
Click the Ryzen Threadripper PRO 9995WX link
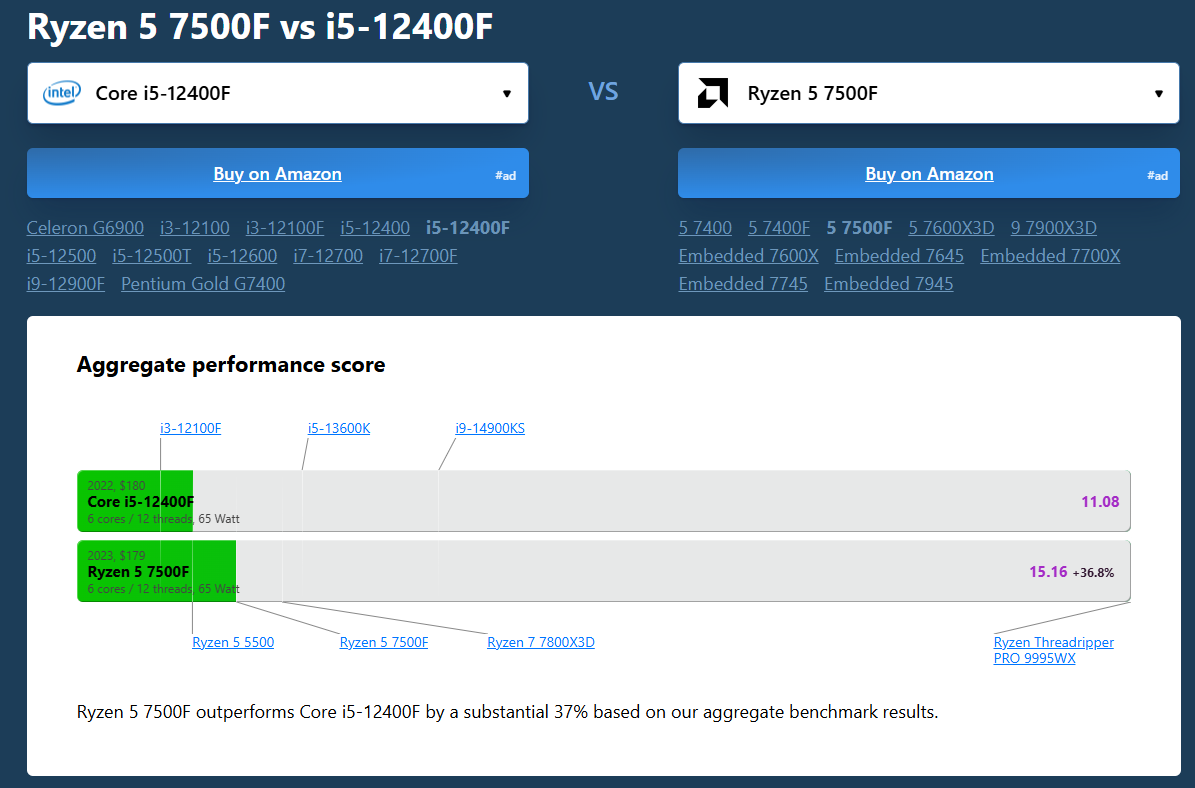1053,650
